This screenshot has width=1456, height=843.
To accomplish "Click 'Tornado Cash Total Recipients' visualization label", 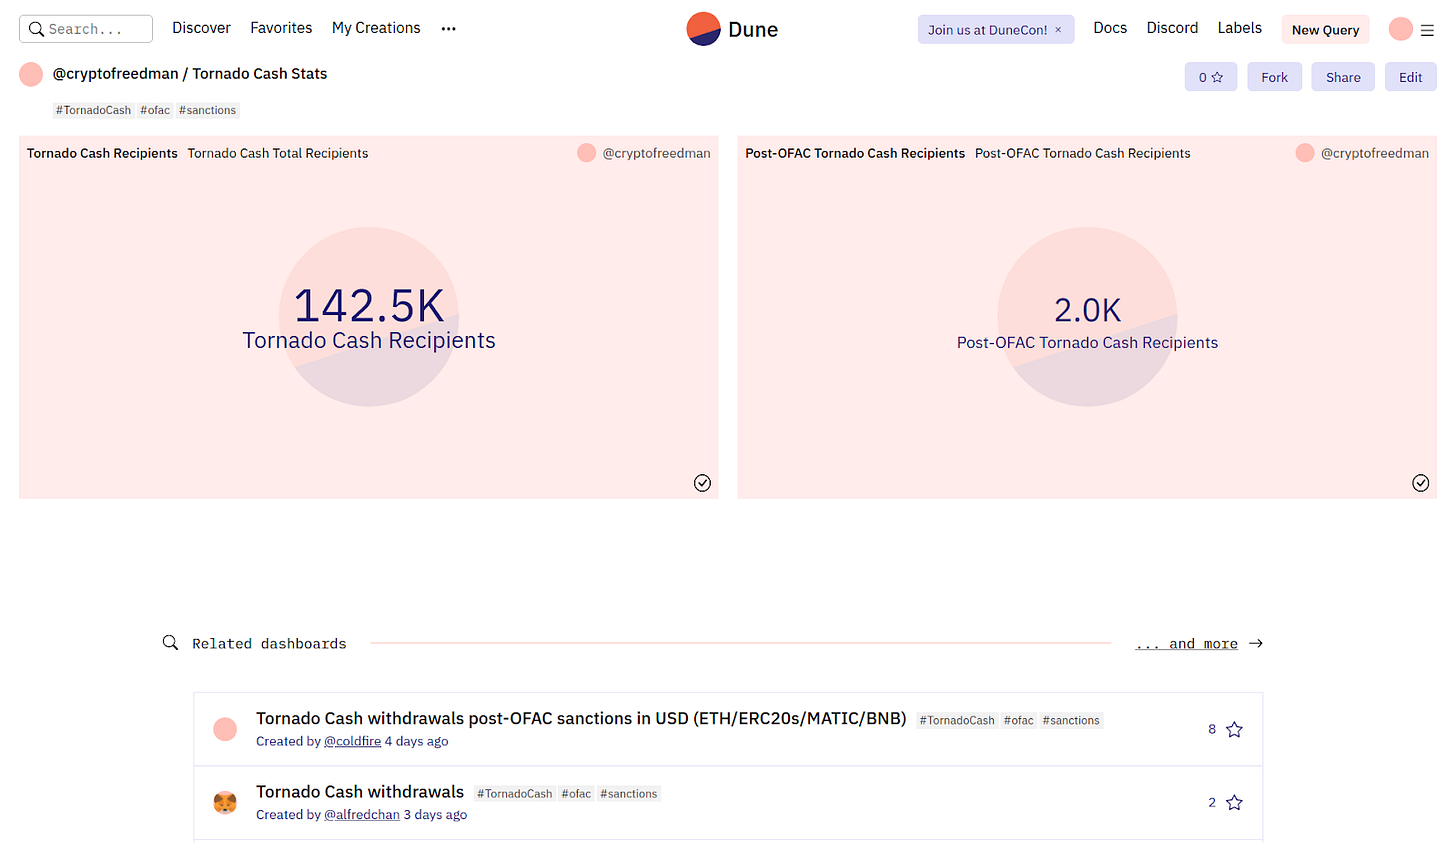I will point(278,153).
